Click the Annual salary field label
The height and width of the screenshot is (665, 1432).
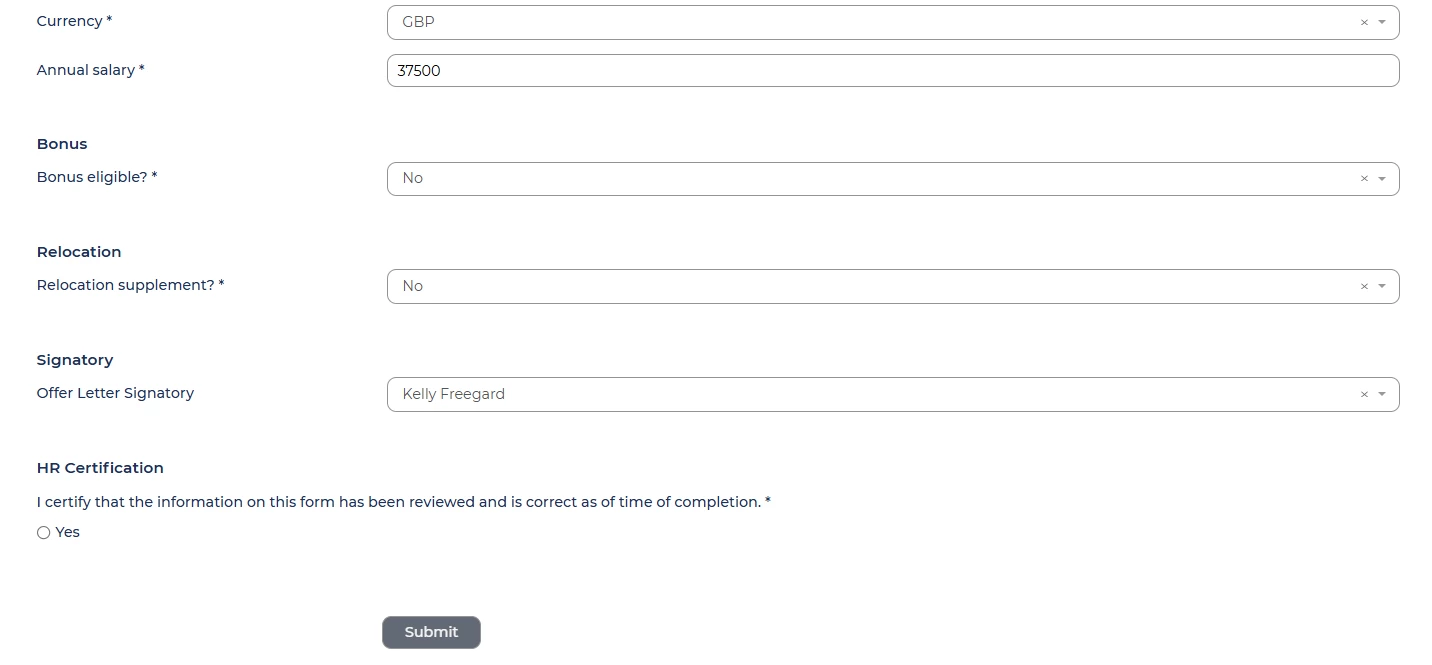pos(90,70)
